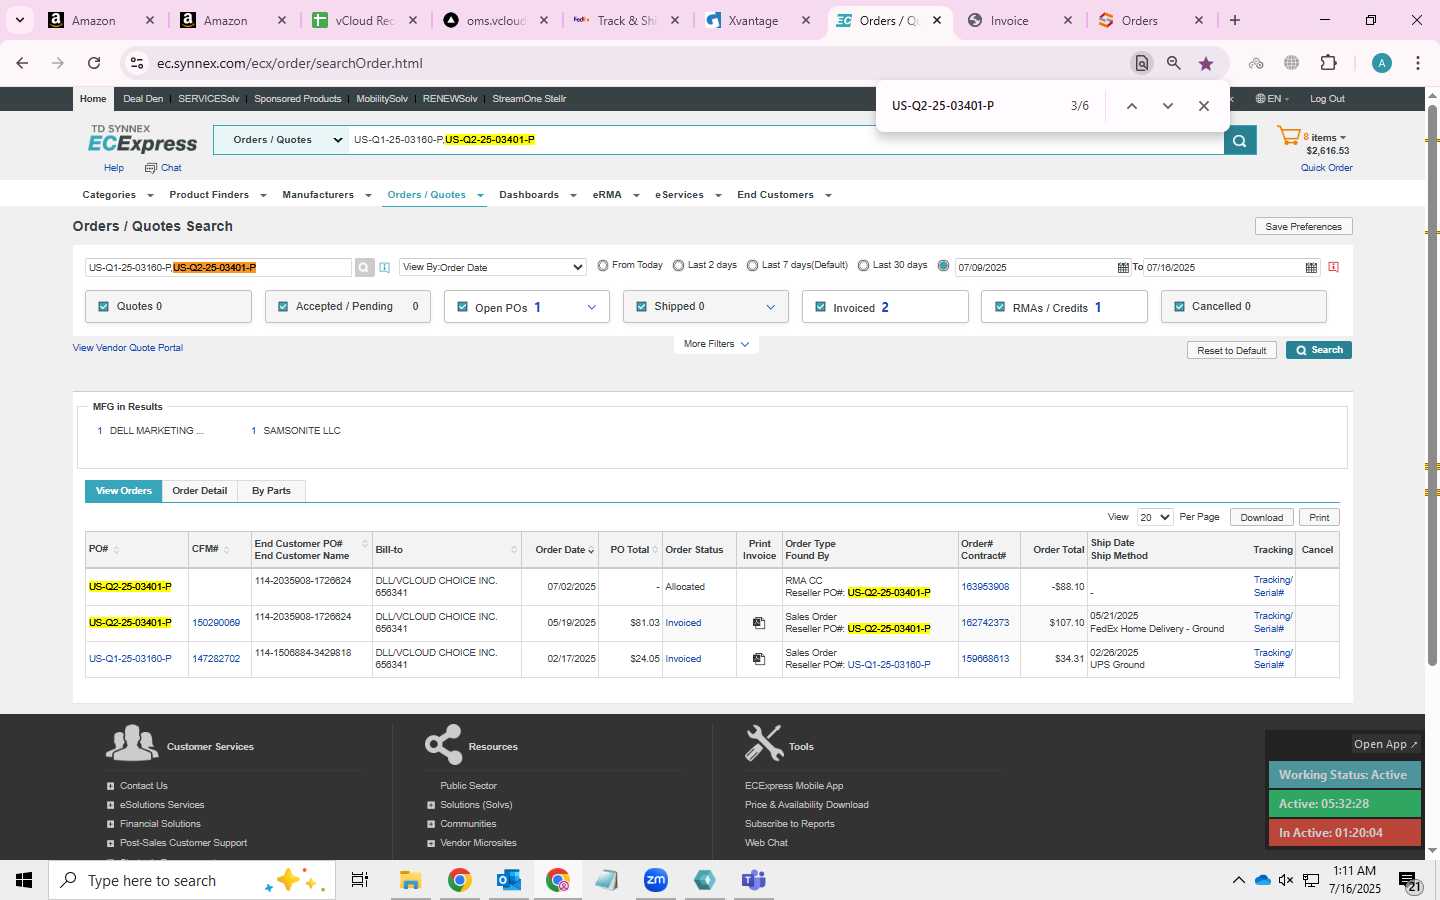Screen dimensions: 1440x900
Task: Click the browser zoom magnifier icon
Action: (1174, 63)
